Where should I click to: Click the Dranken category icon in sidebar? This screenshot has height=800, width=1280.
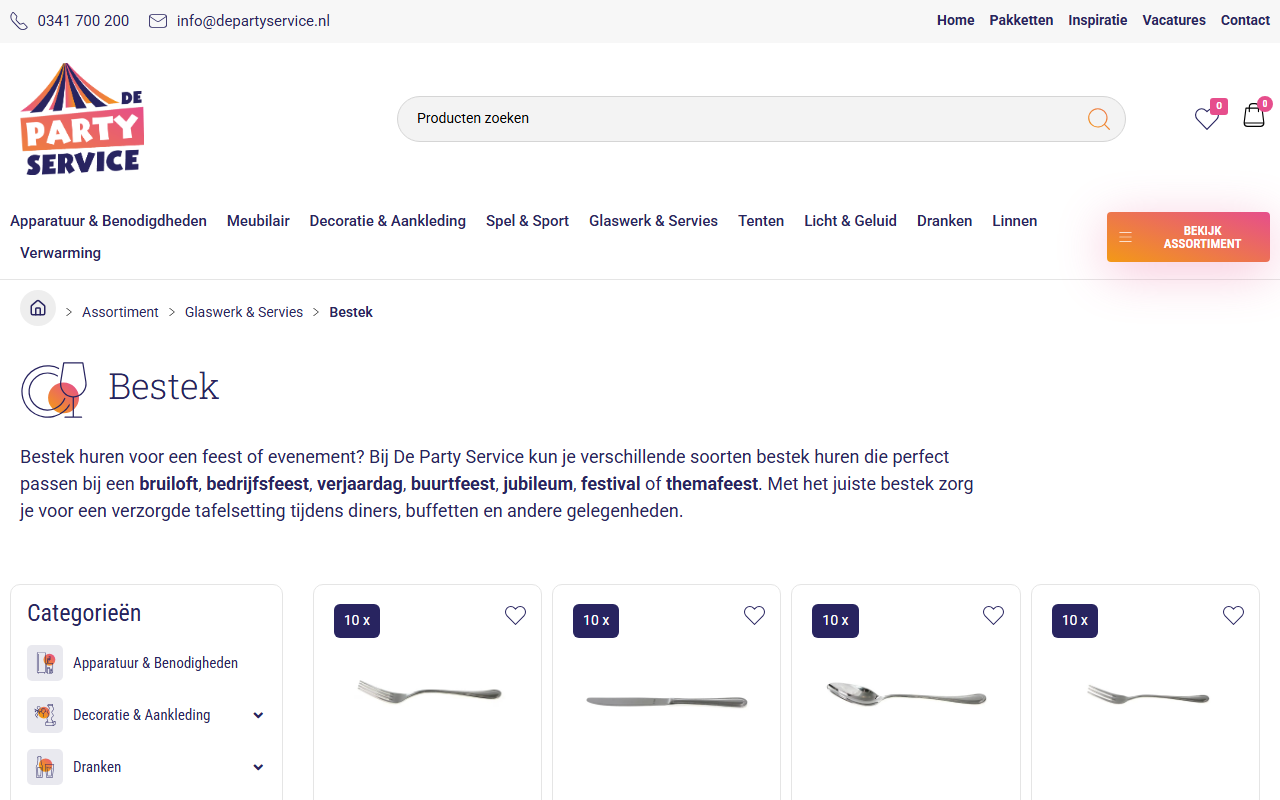click(x=45, y=767)
